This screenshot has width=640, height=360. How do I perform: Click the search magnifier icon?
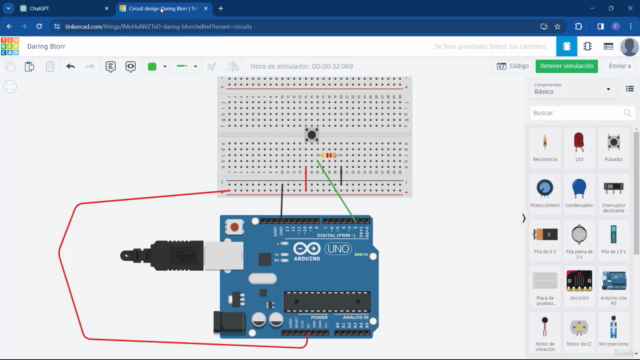tap(627, 113)
